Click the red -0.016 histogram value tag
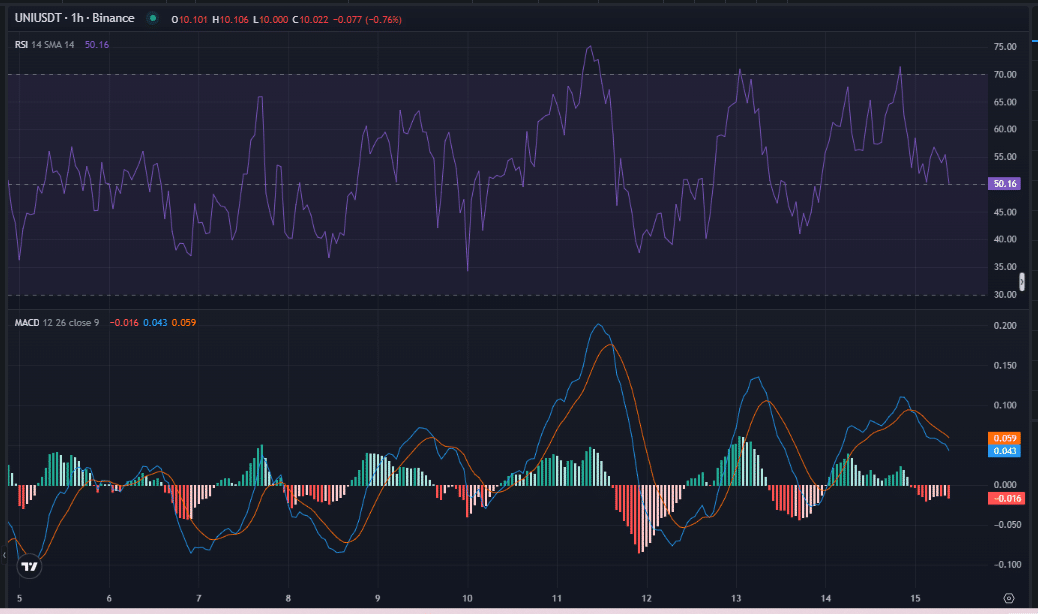Image resolution: width=1038 pixels, height=614 pixels. coord(1006,498)
